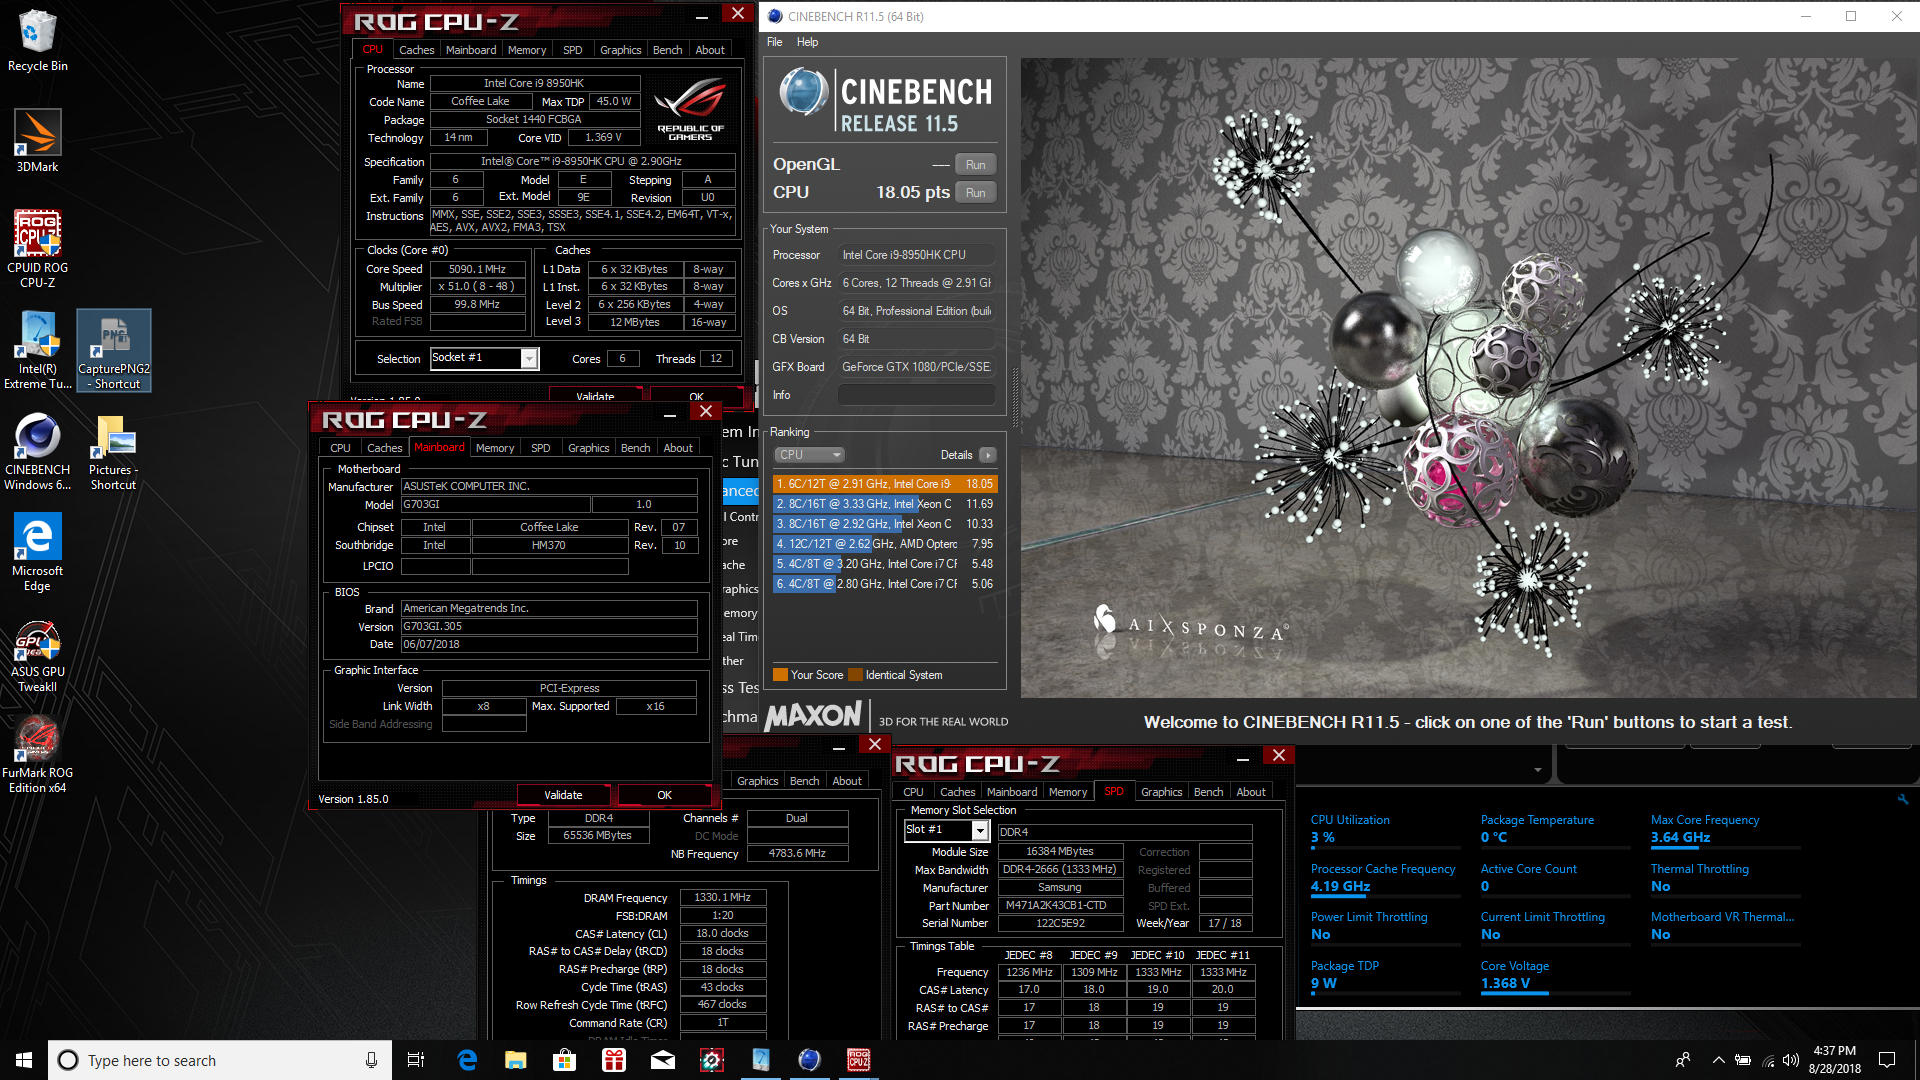
Task: Switch to ROG CPU-Z via taskbar icon
Action: (859, 1060)
